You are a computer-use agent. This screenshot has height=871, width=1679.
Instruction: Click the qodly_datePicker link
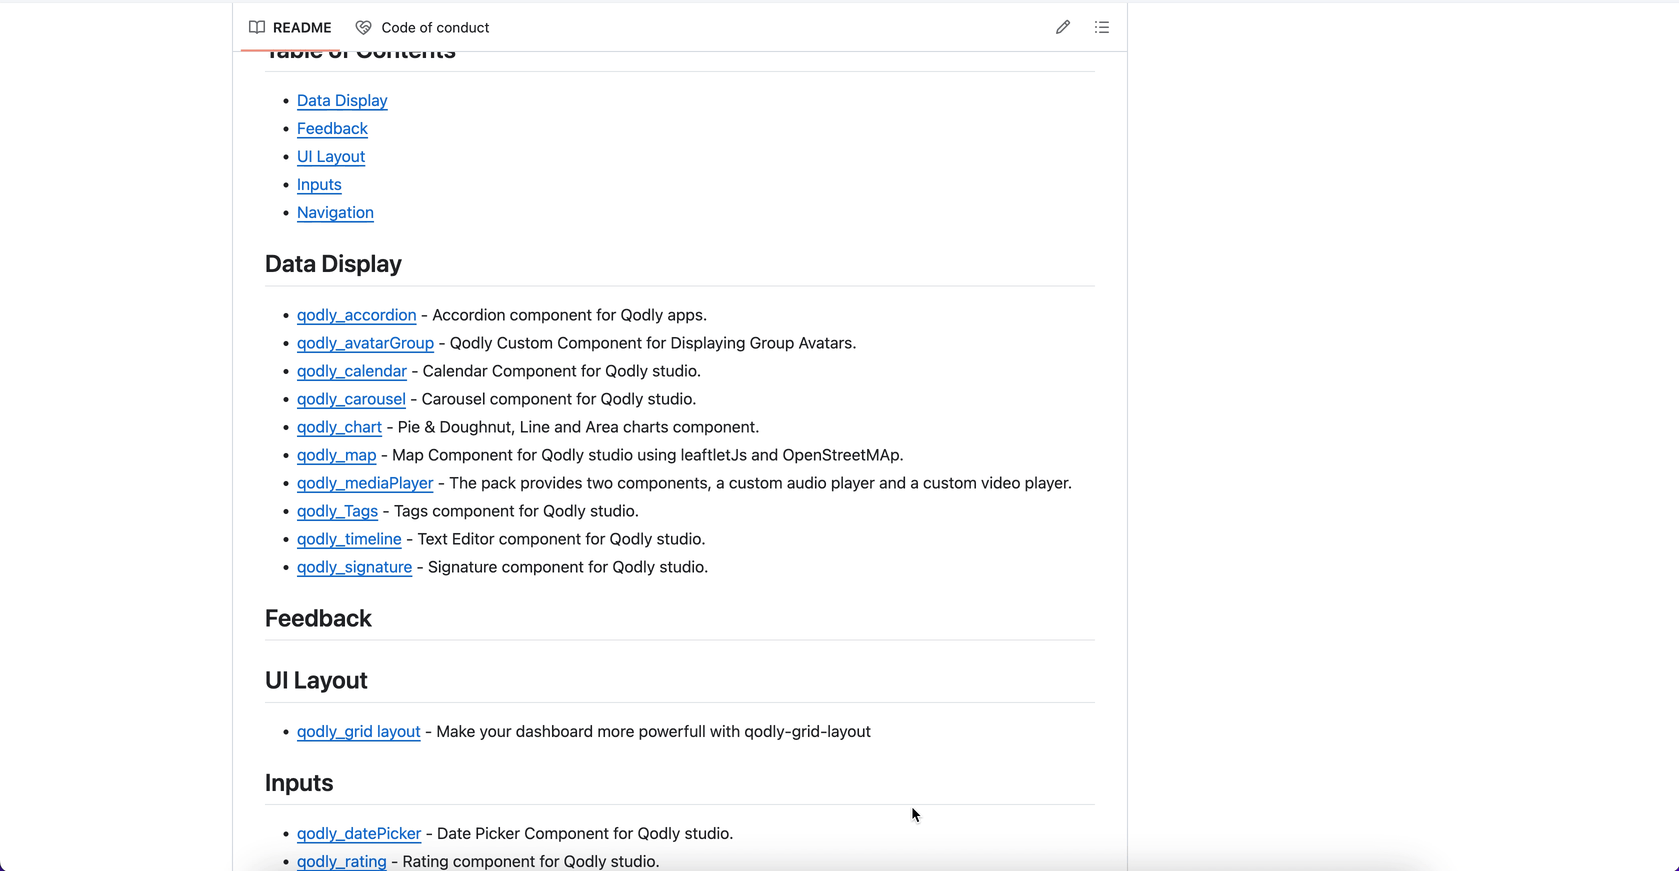(x=358, y=834)
